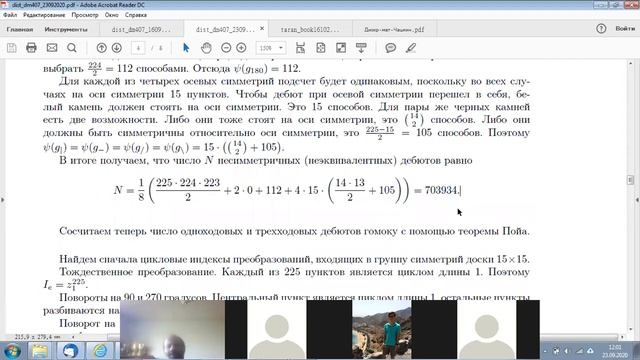Open the Просмотр menu
The height and width of the screenshot is (360, 640).
click(85, 15)
